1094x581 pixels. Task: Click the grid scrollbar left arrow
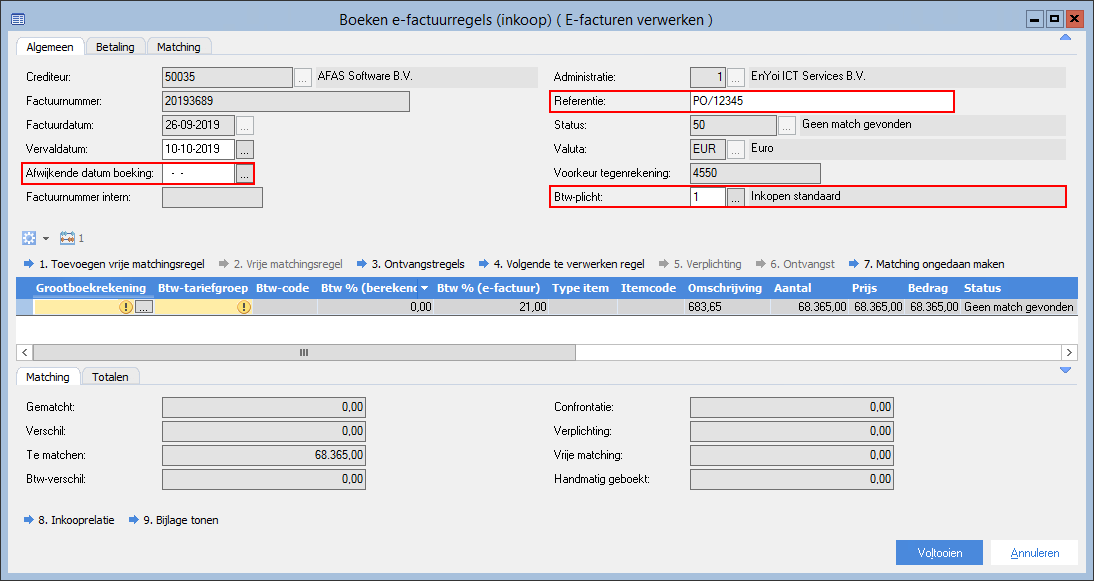click(24, 353)
